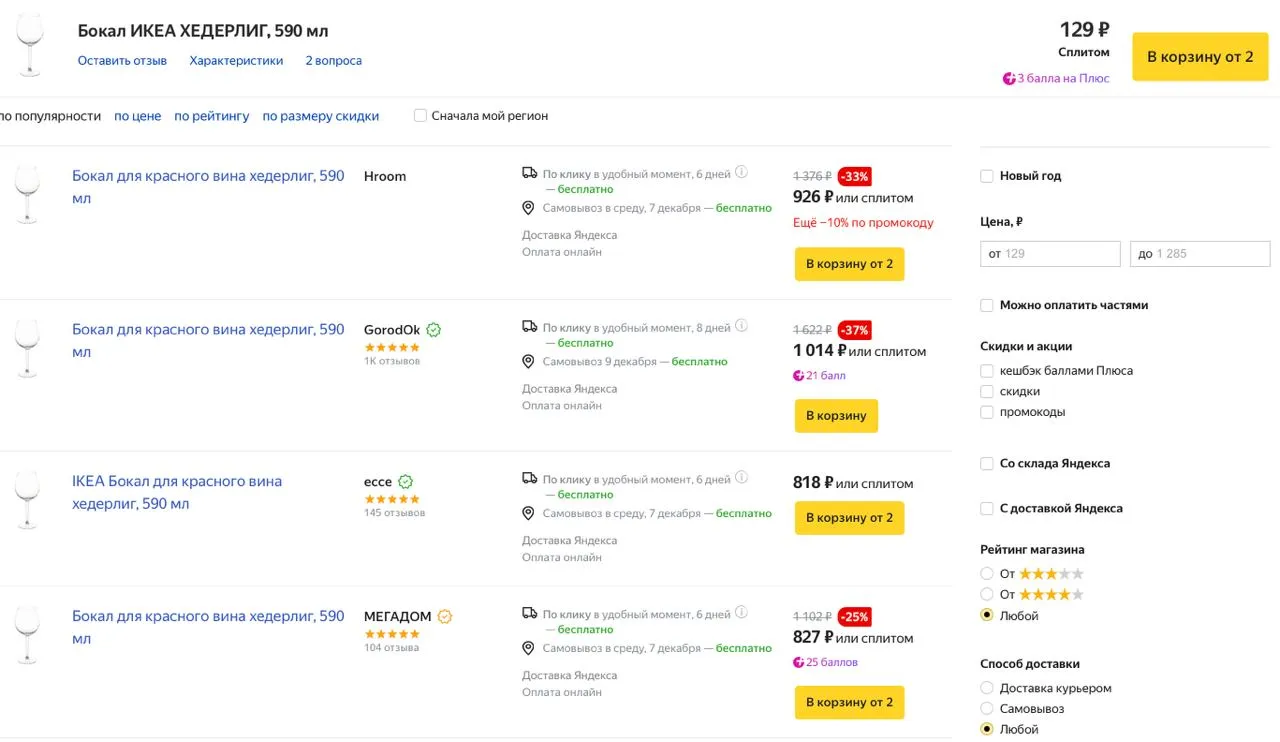Viewport: 1280px width, 742px height.
Task: Sort offers by цене
Action: [x=137, y=116]
